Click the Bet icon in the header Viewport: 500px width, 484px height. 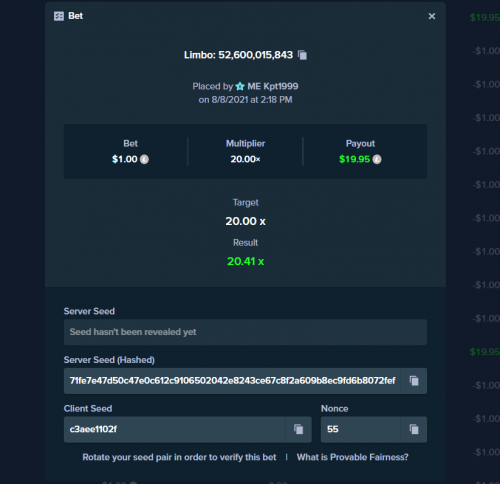59,16
